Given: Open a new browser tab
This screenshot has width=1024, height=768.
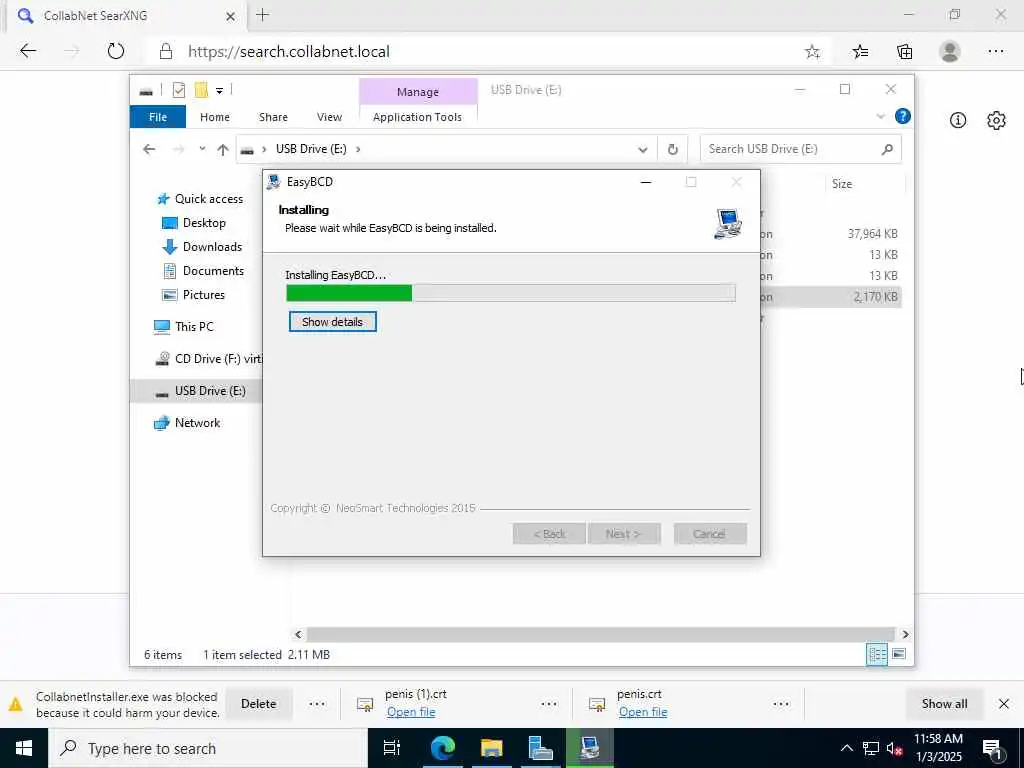Looking at the screenshot, I should [263, 15].
